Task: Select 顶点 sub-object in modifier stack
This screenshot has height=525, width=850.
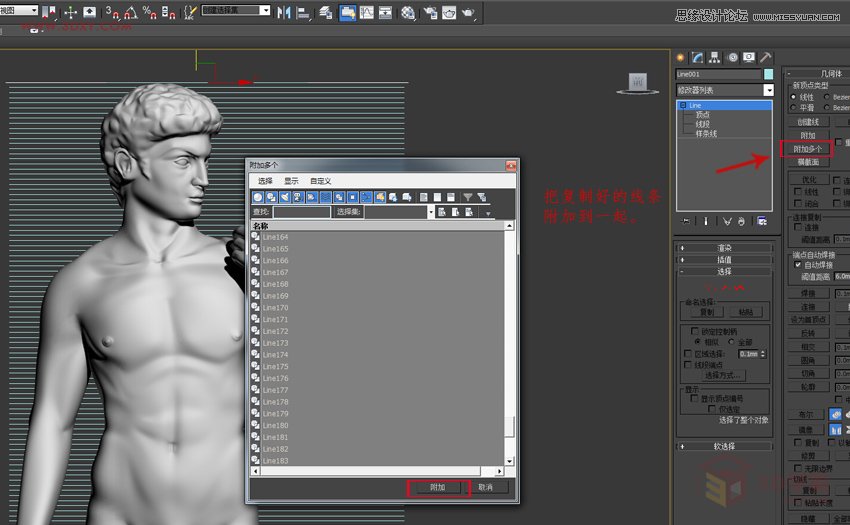Action: click(703, 115)
